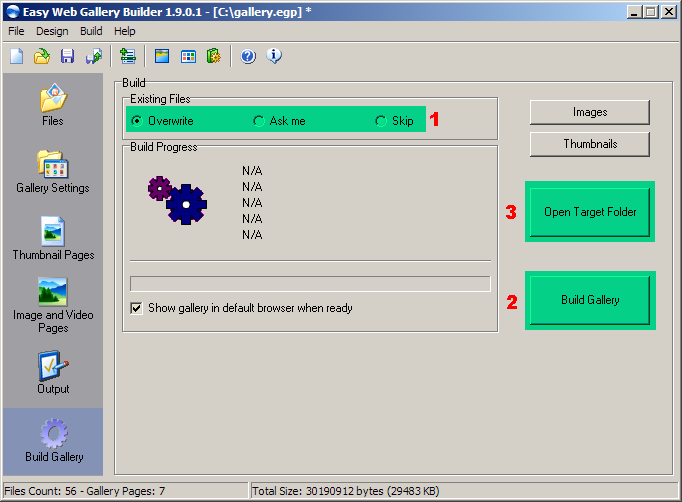Screen dimensions: 682x502
Task: Select the Skip radio option
Action: pyautogui.click(x=394, y=120)
